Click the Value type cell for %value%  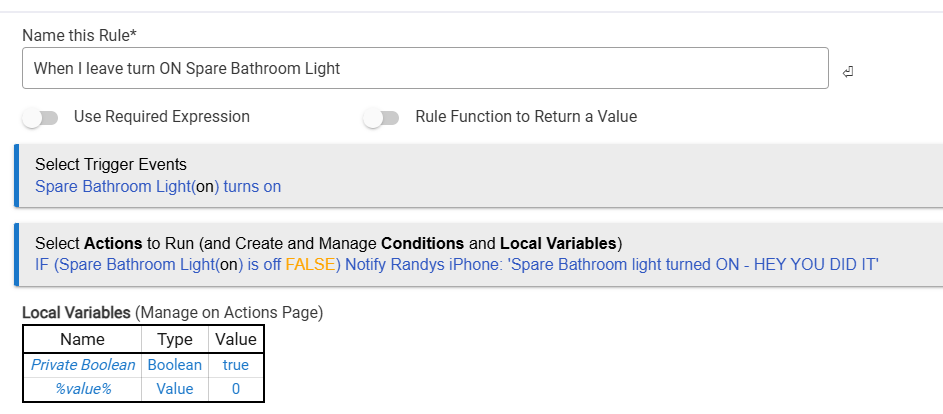(x=175, y=388)
